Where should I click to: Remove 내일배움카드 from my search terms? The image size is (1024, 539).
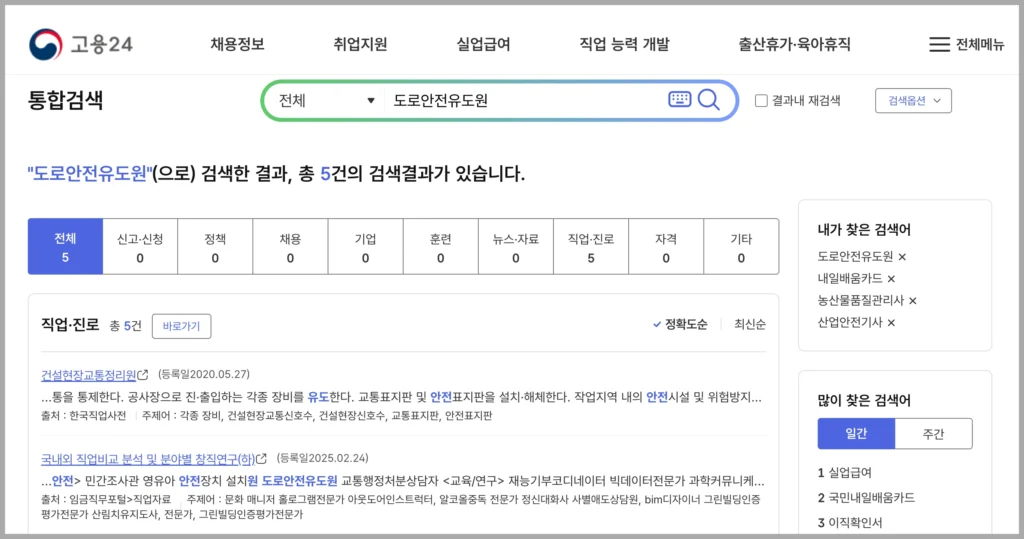coord(891,279)
